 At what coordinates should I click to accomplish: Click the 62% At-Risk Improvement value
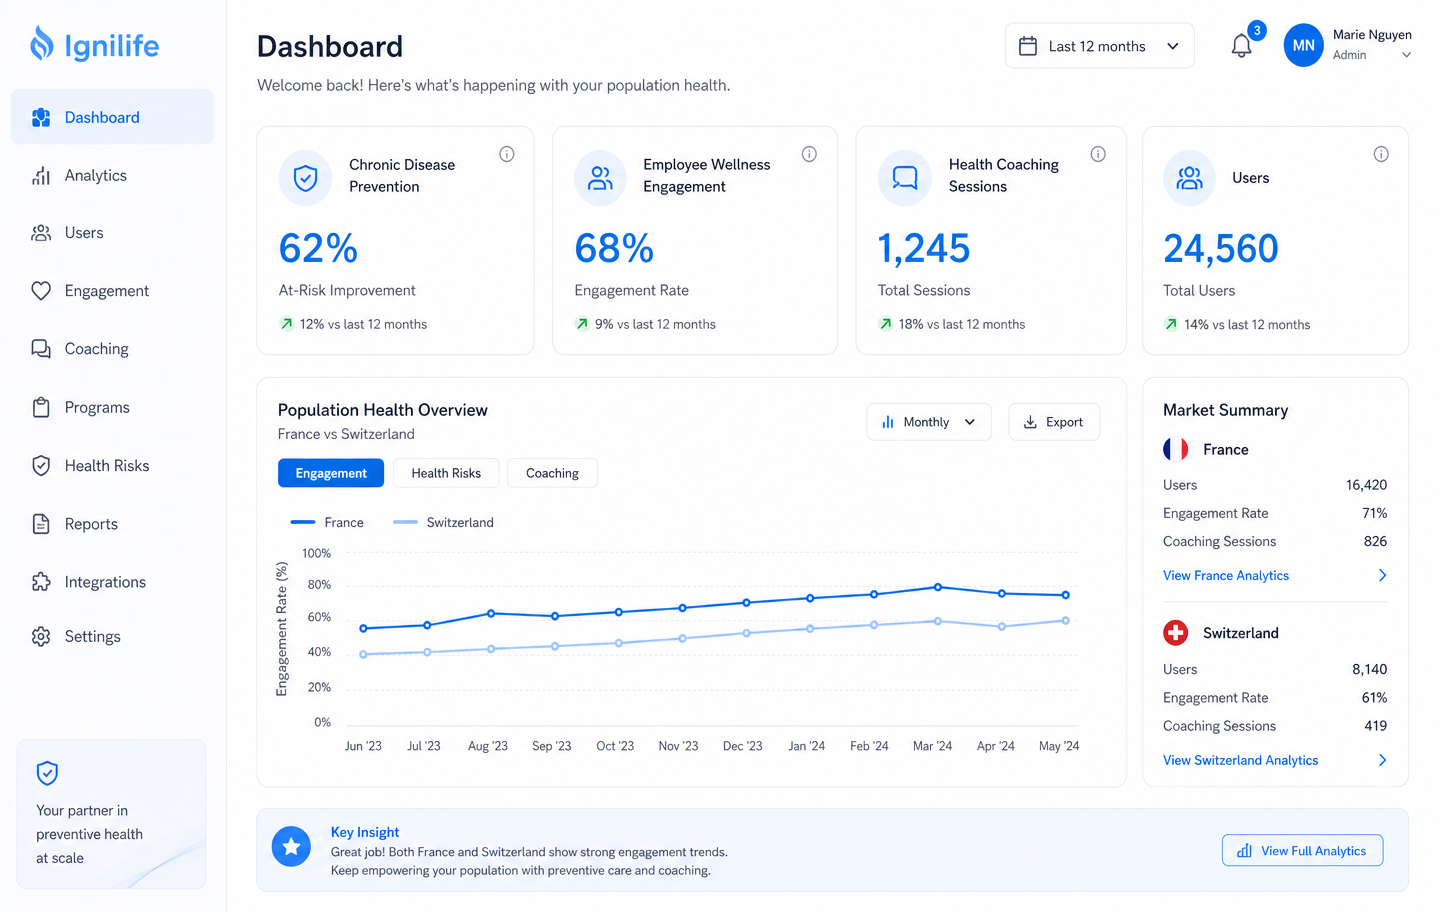[318, 248]
